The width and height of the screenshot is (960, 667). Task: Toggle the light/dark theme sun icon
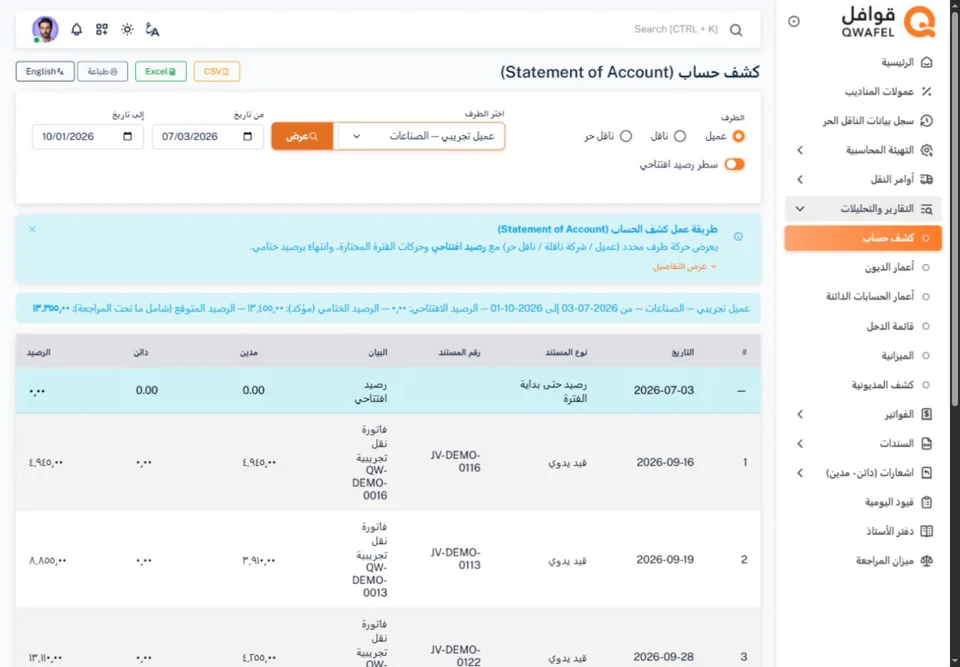pyautogui.click(x=127, y=29)
